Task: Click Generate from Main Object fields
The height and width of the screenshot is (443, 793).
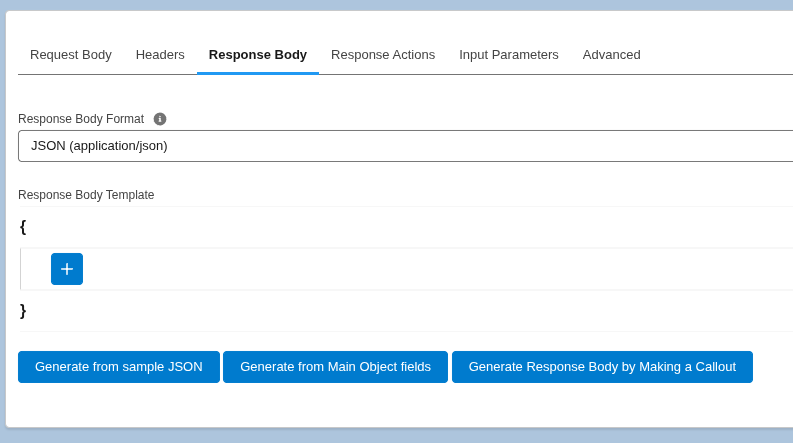Action: point(335,367)
